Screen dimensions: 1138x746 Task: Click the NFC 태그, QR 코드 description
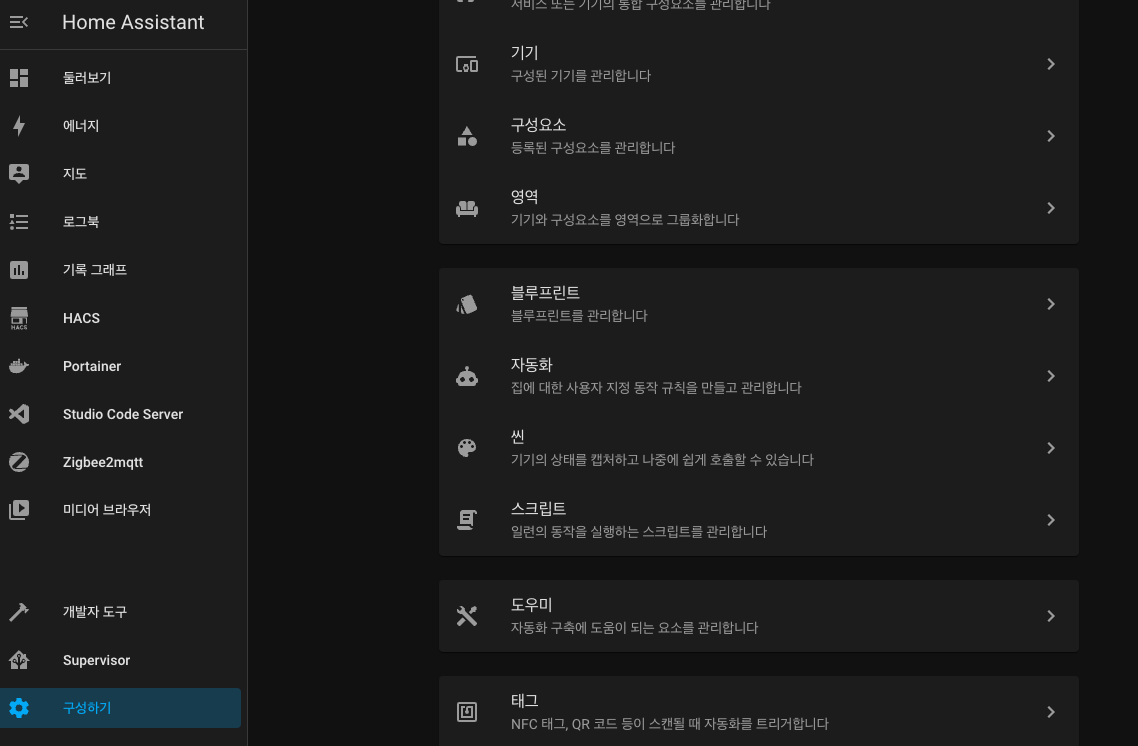coord(670,724)
